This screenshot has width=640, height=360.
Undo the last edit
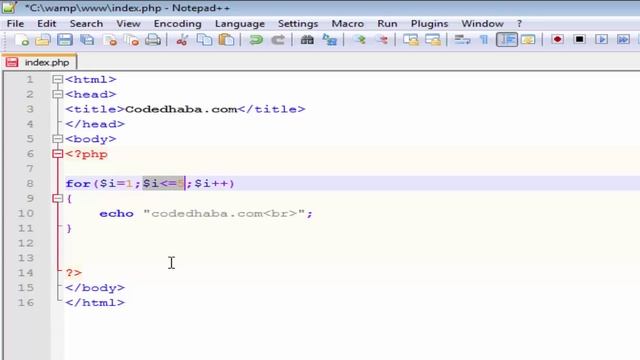coord(256,40)
